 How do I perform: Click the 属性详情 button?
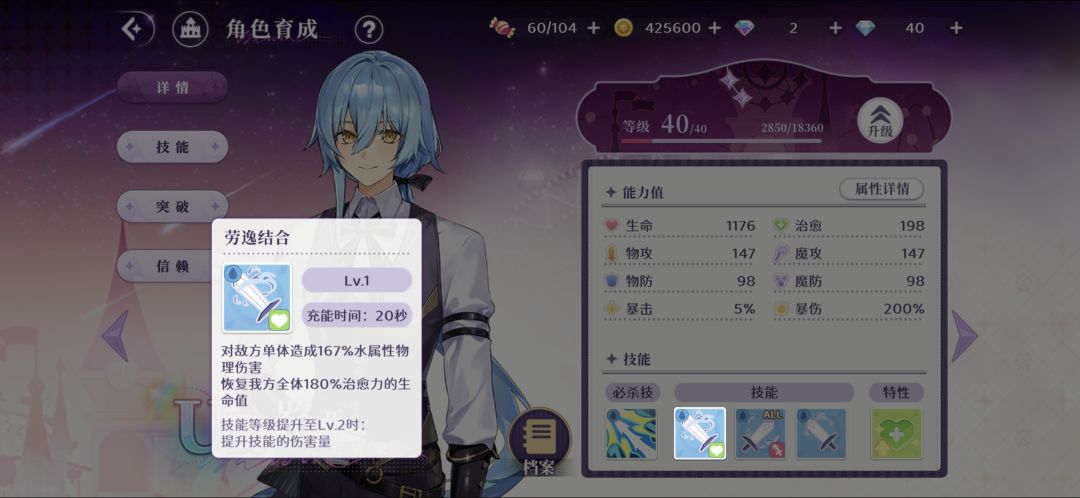click(x=882, y=189)
